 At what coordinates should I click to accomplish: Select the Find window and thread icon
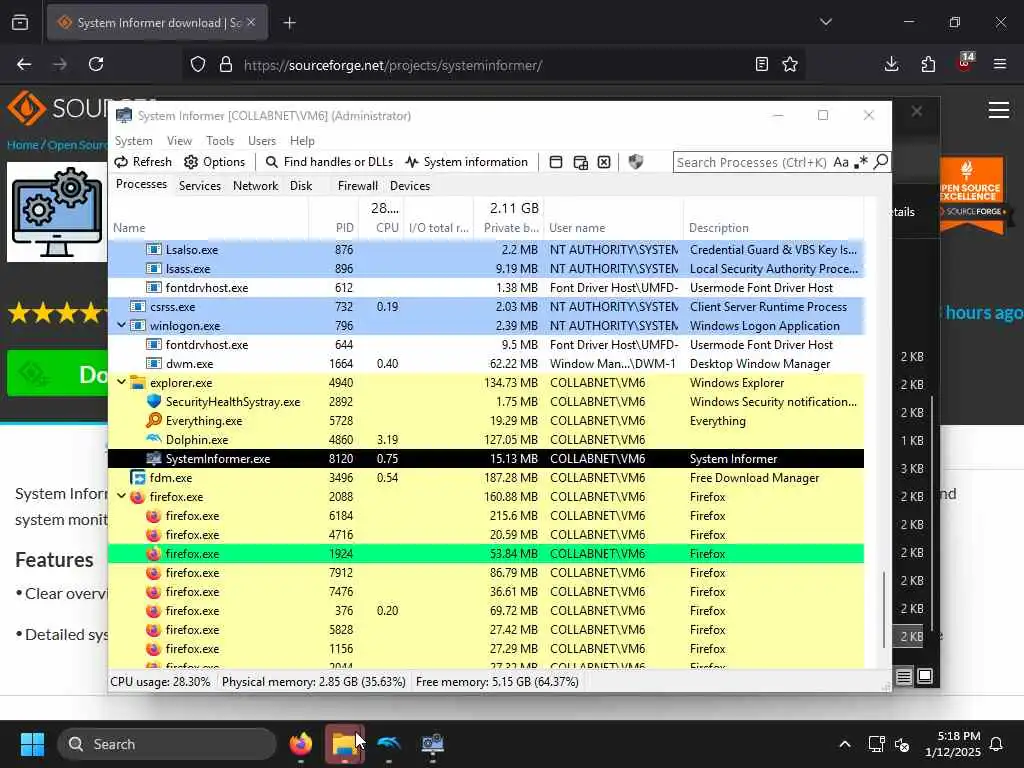click(x=580, y=162)
